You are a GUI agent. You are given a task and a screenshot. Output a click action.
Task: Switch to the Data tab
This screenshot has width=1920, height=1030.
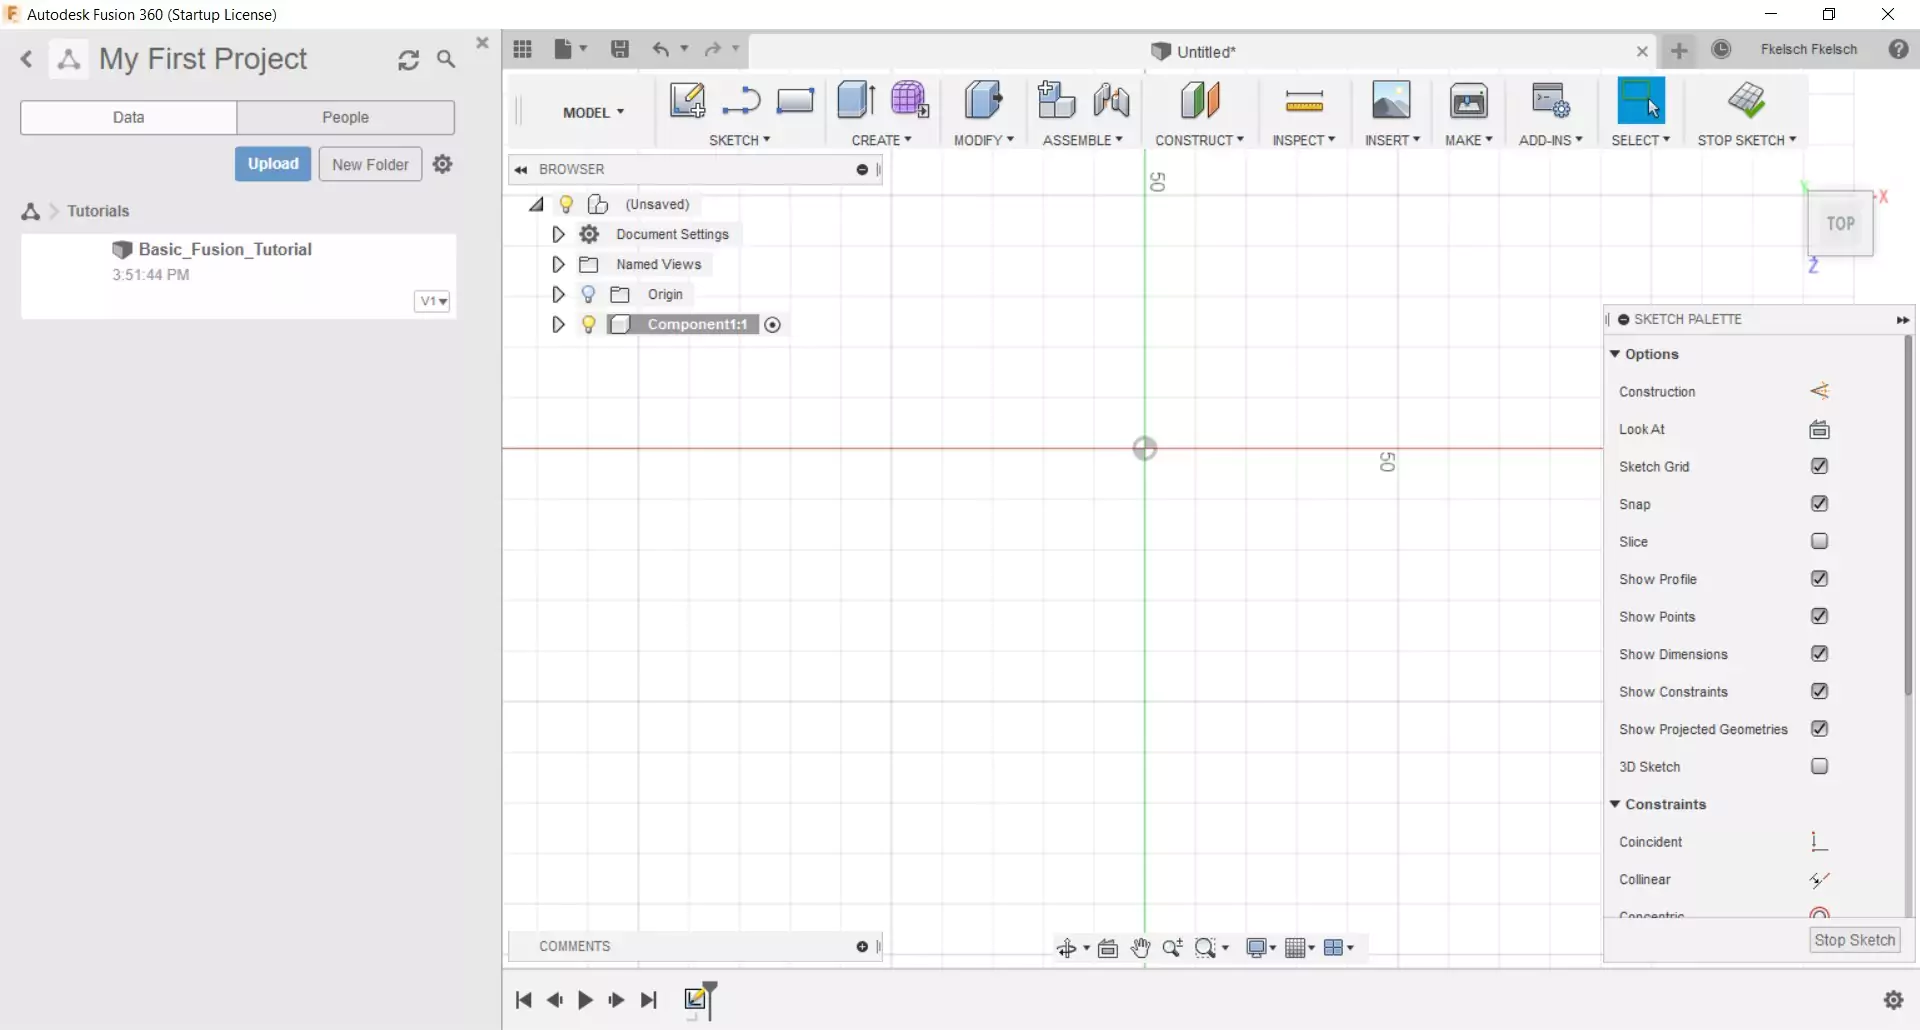pyautogui.click(x=128, y=117)
